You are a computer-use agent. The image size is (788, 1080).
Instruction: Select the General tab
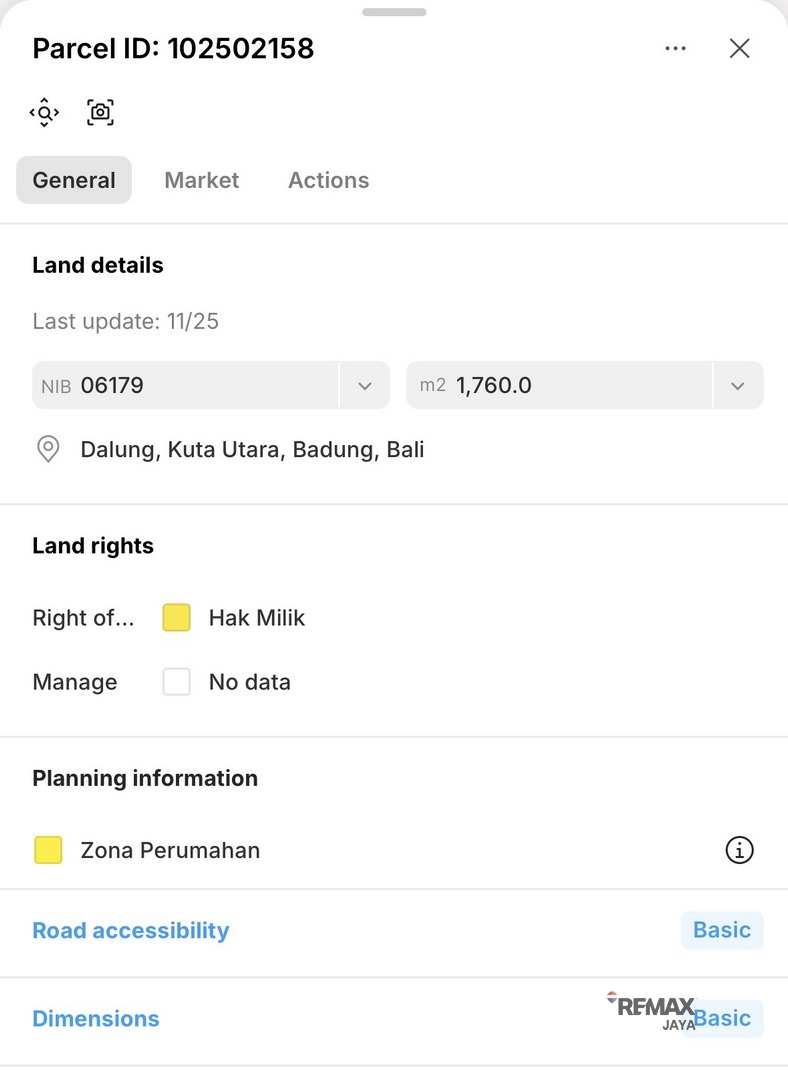[x=74, y=180]
